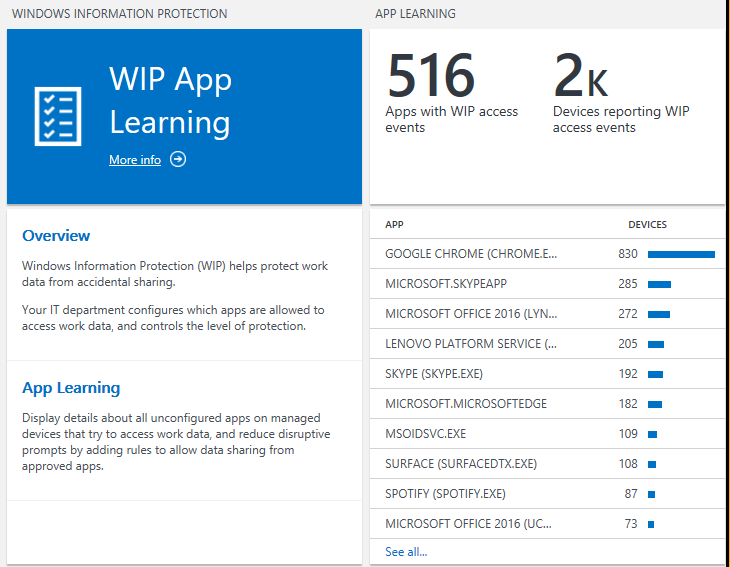The image size is (730, 567).
Task: Click the More info arrow circle icon
Action: (178, 159)
